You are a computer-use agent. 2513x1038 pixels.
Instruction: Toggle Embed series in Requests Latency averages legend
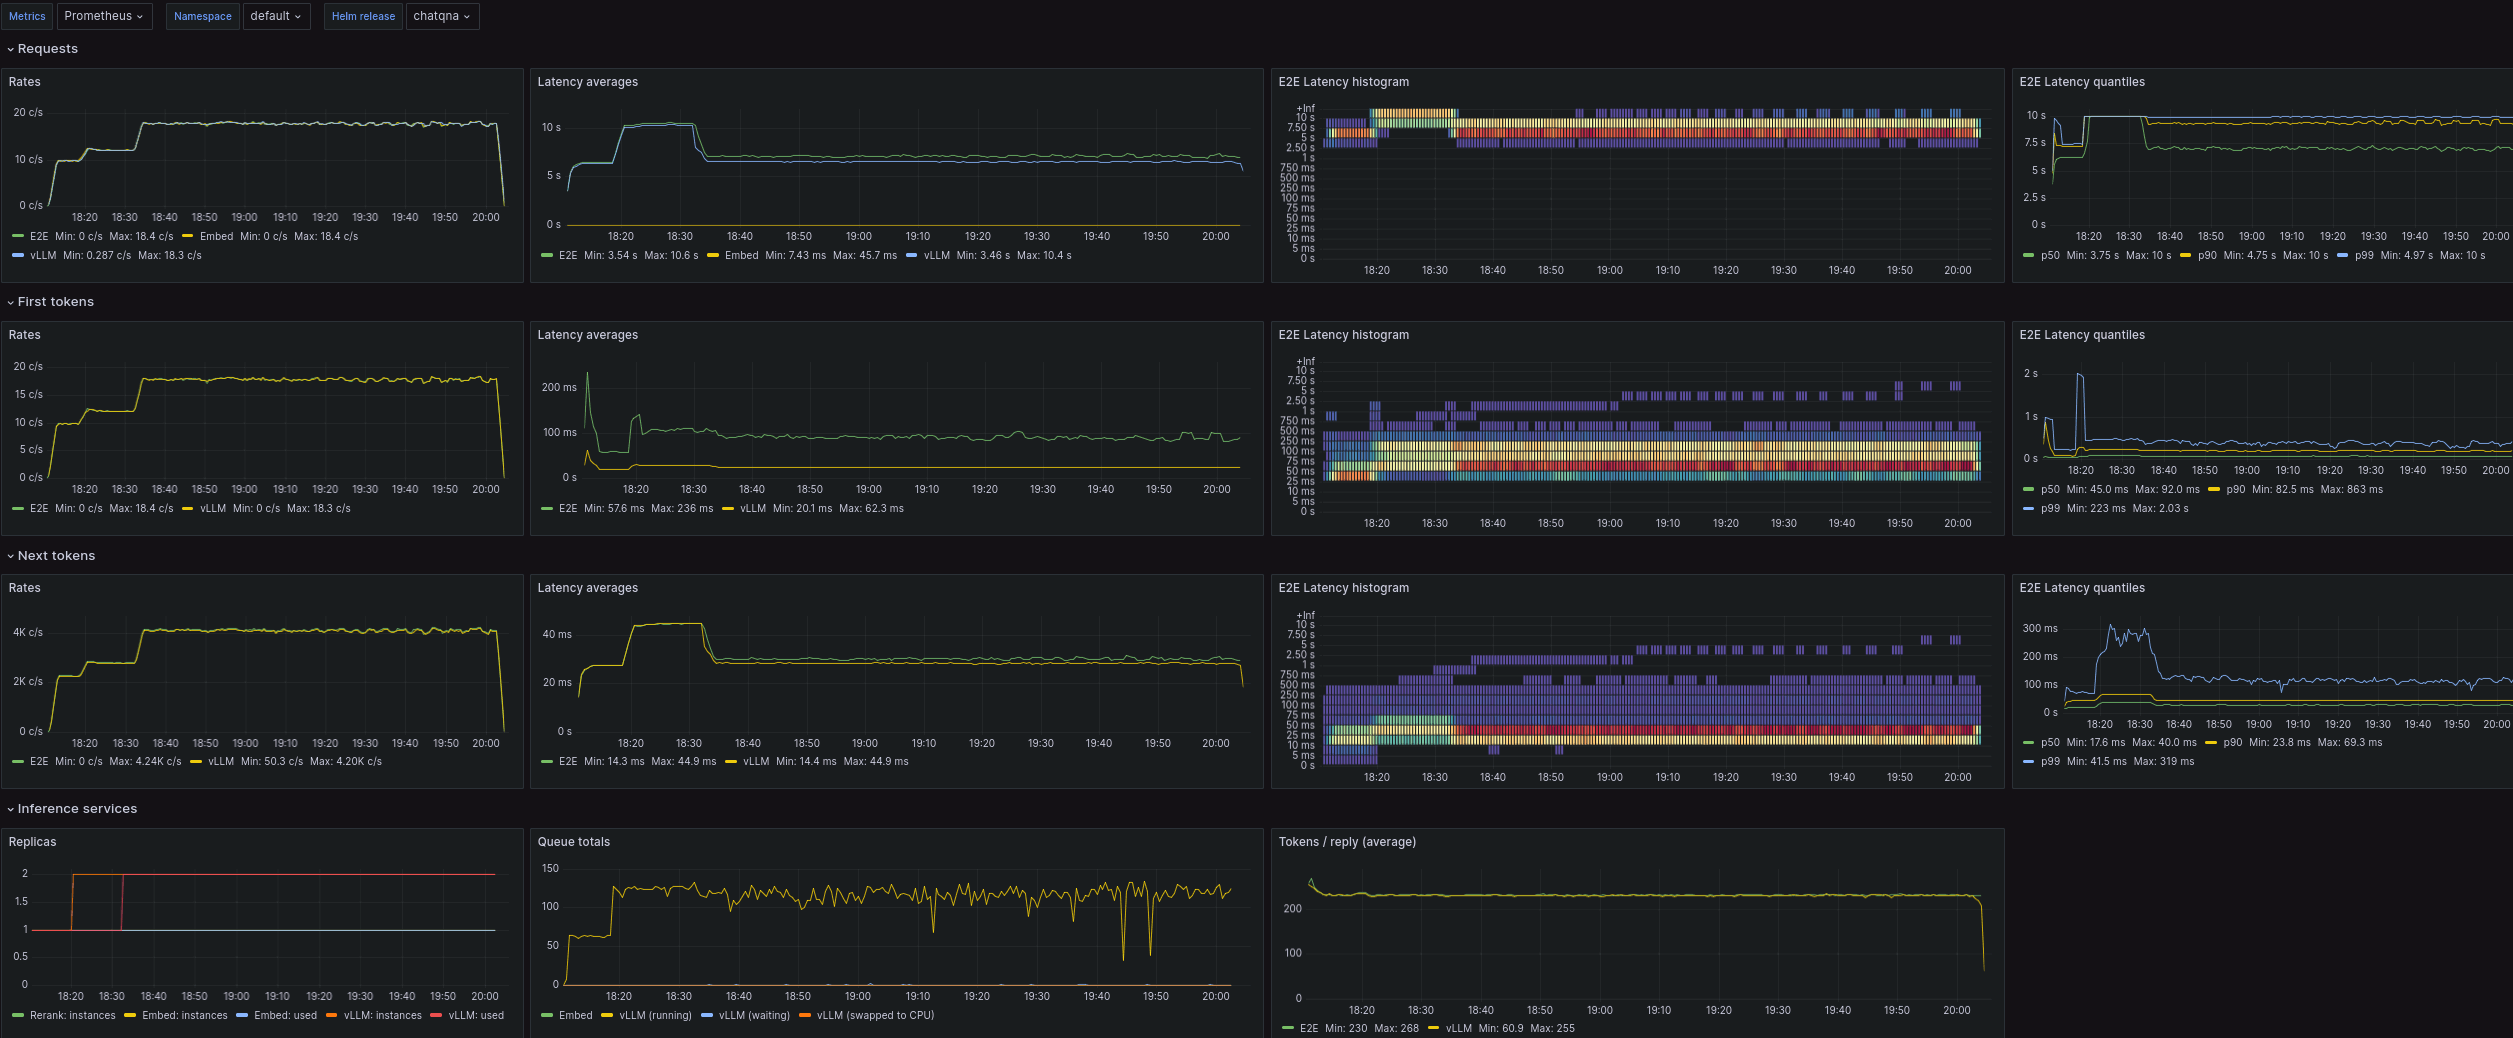tap(741, 256)
